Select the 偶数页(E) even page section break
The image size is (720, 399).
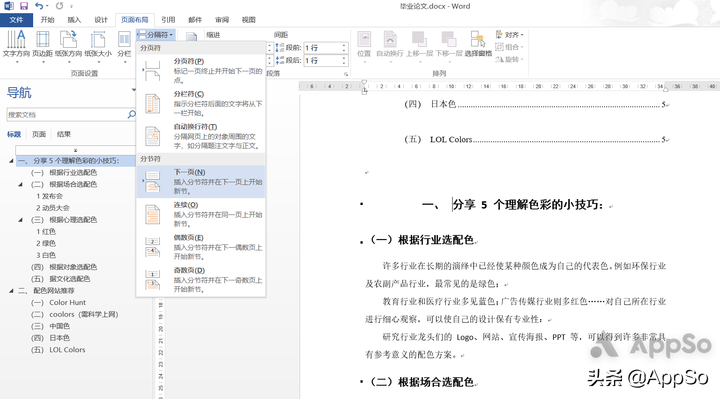(201, 247)
